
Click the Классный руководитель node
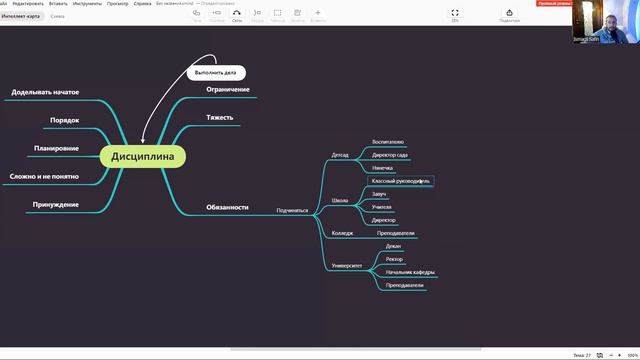[x=400, y=181]
